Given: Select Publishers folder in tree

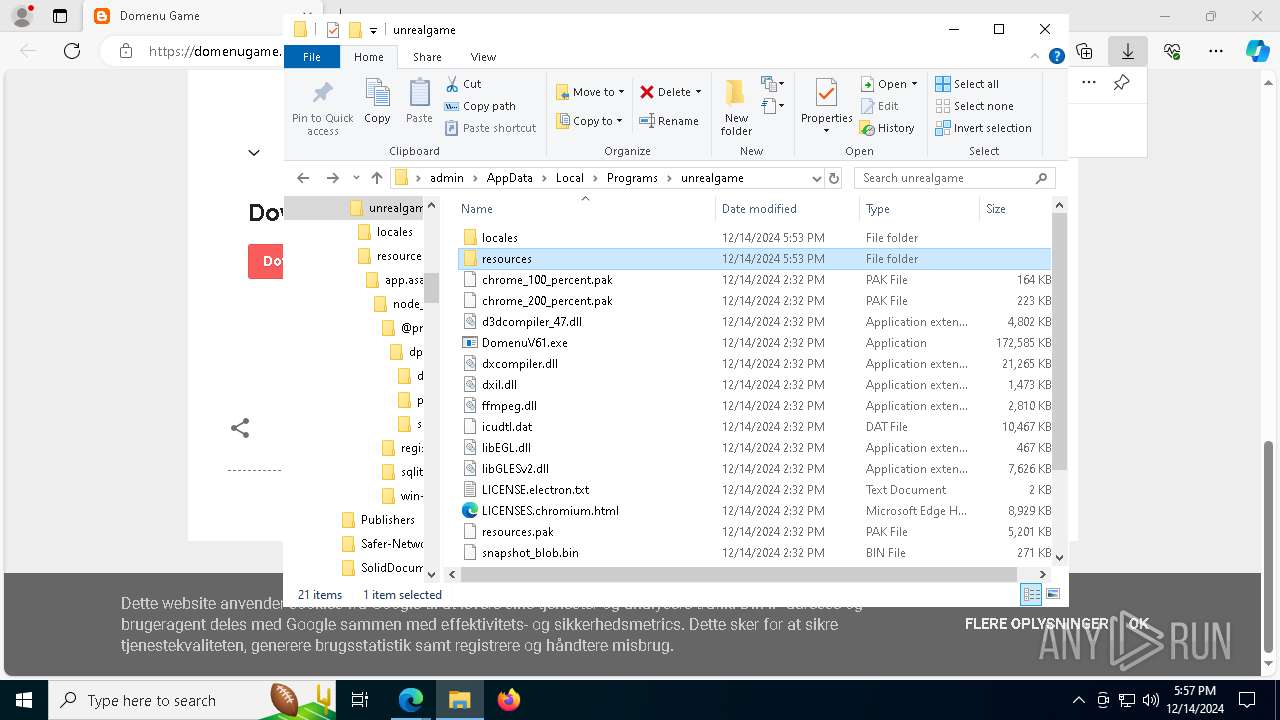Looking at the screenshot, I should coord(387,520).
